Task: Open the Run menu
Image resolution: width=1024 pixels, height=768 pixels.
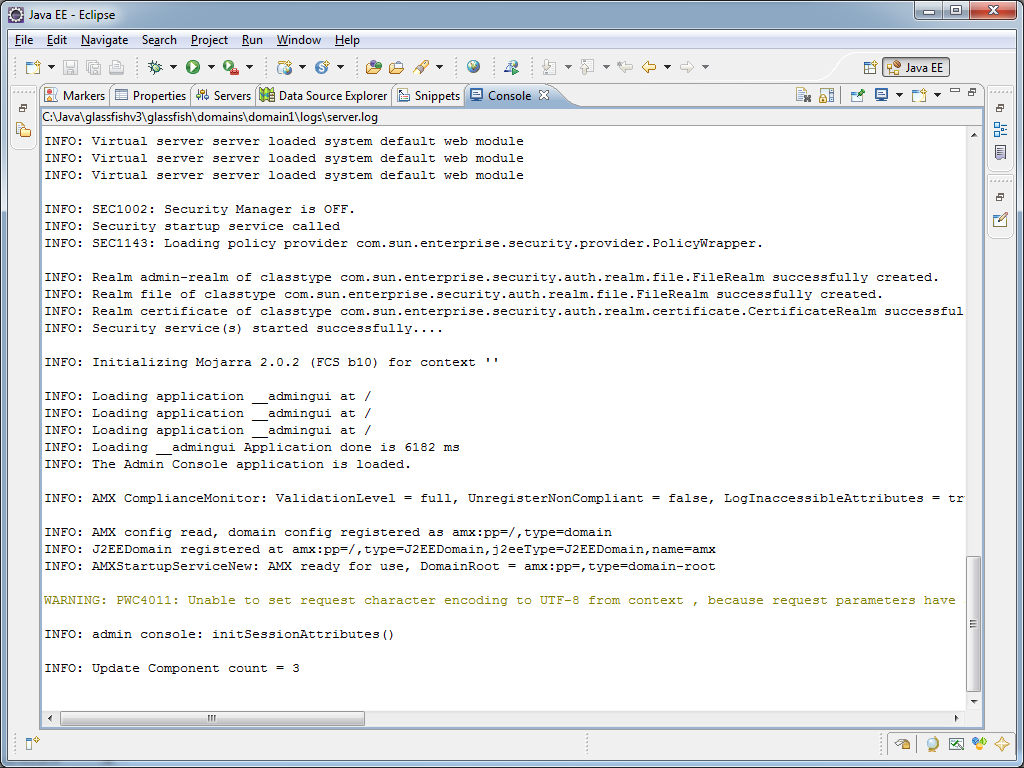Action: point(252,40)
